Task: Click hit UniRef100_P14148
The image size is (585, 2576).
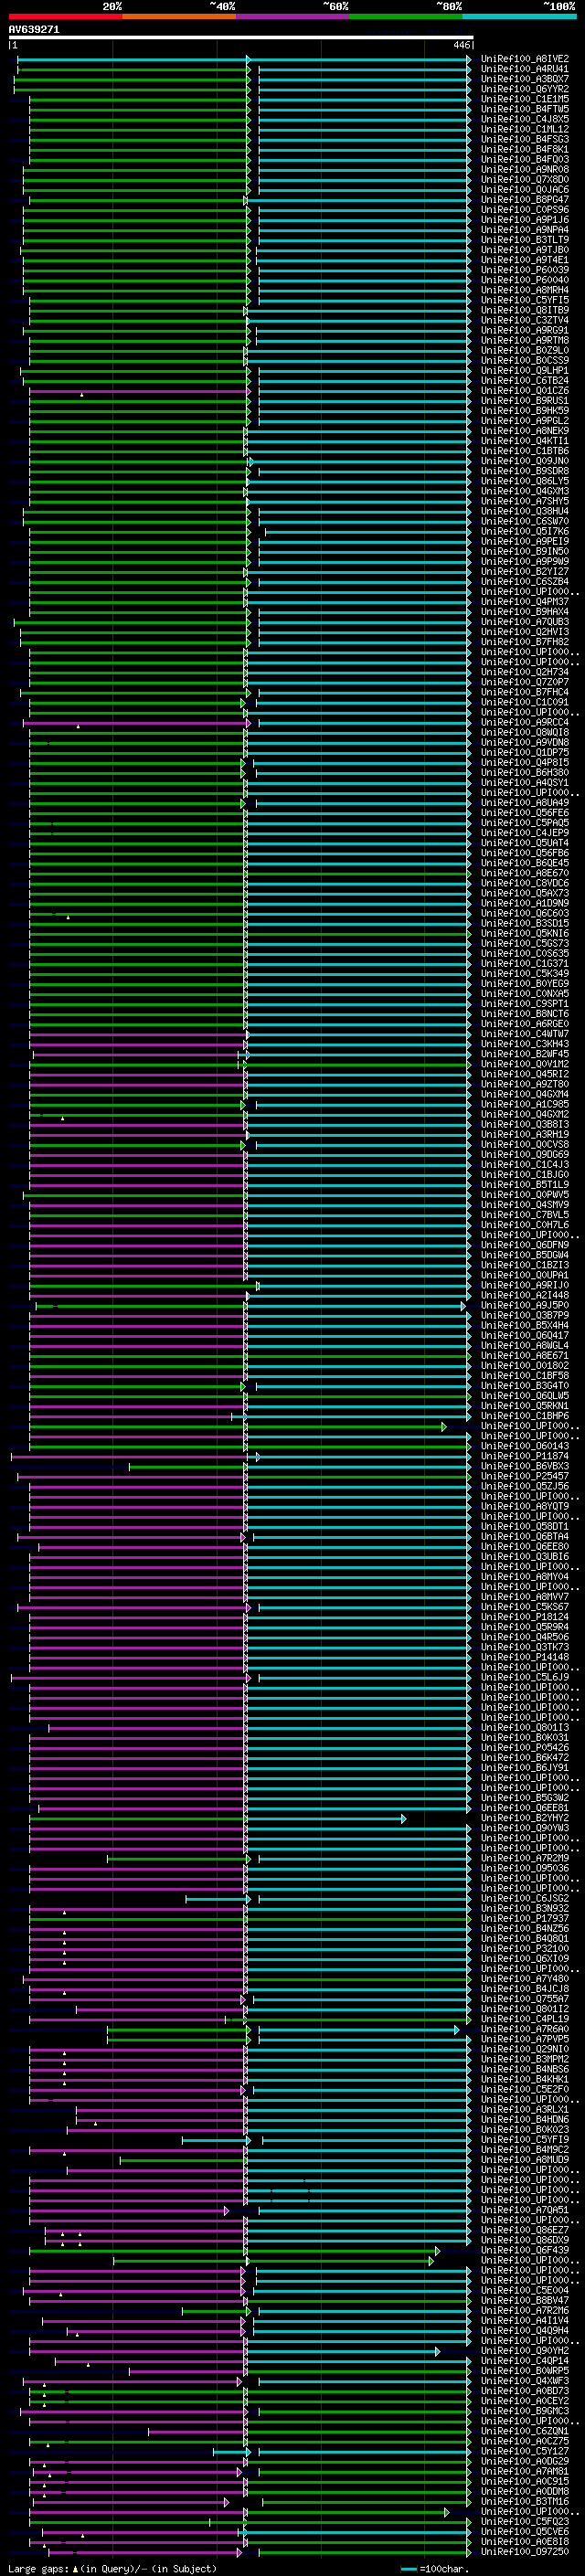Action: [x=525, y=1657]
